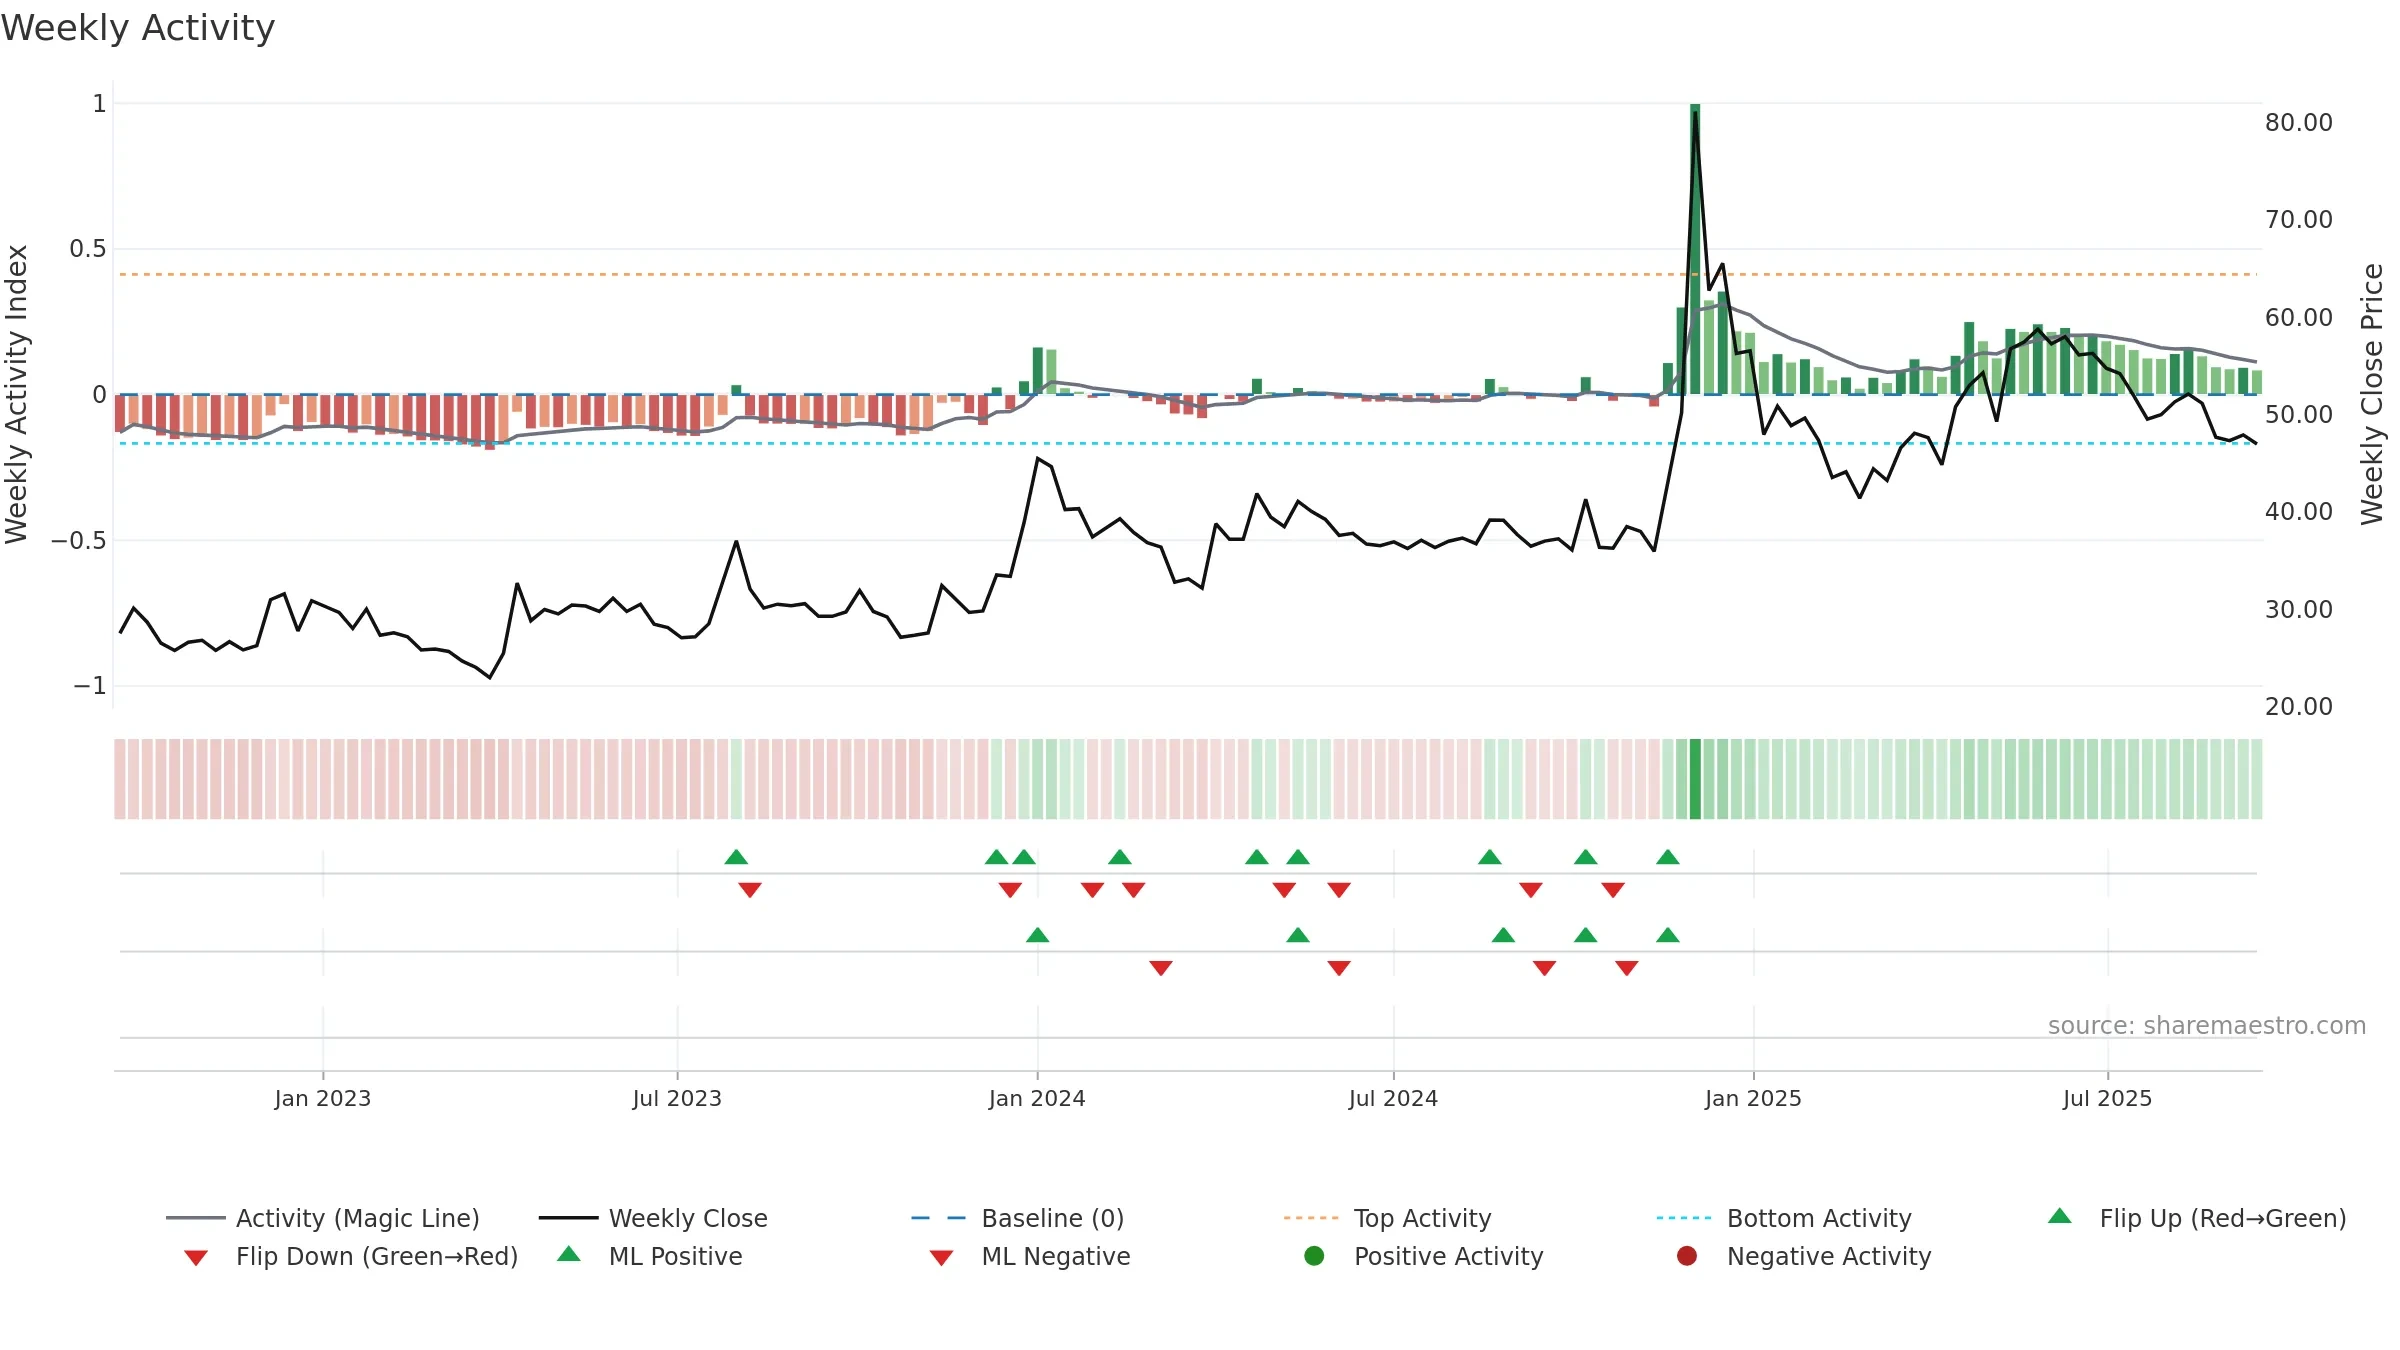
Task: Toggle the Flip Up (Red→Green) legend entry
Action: pos(2196,1218)
